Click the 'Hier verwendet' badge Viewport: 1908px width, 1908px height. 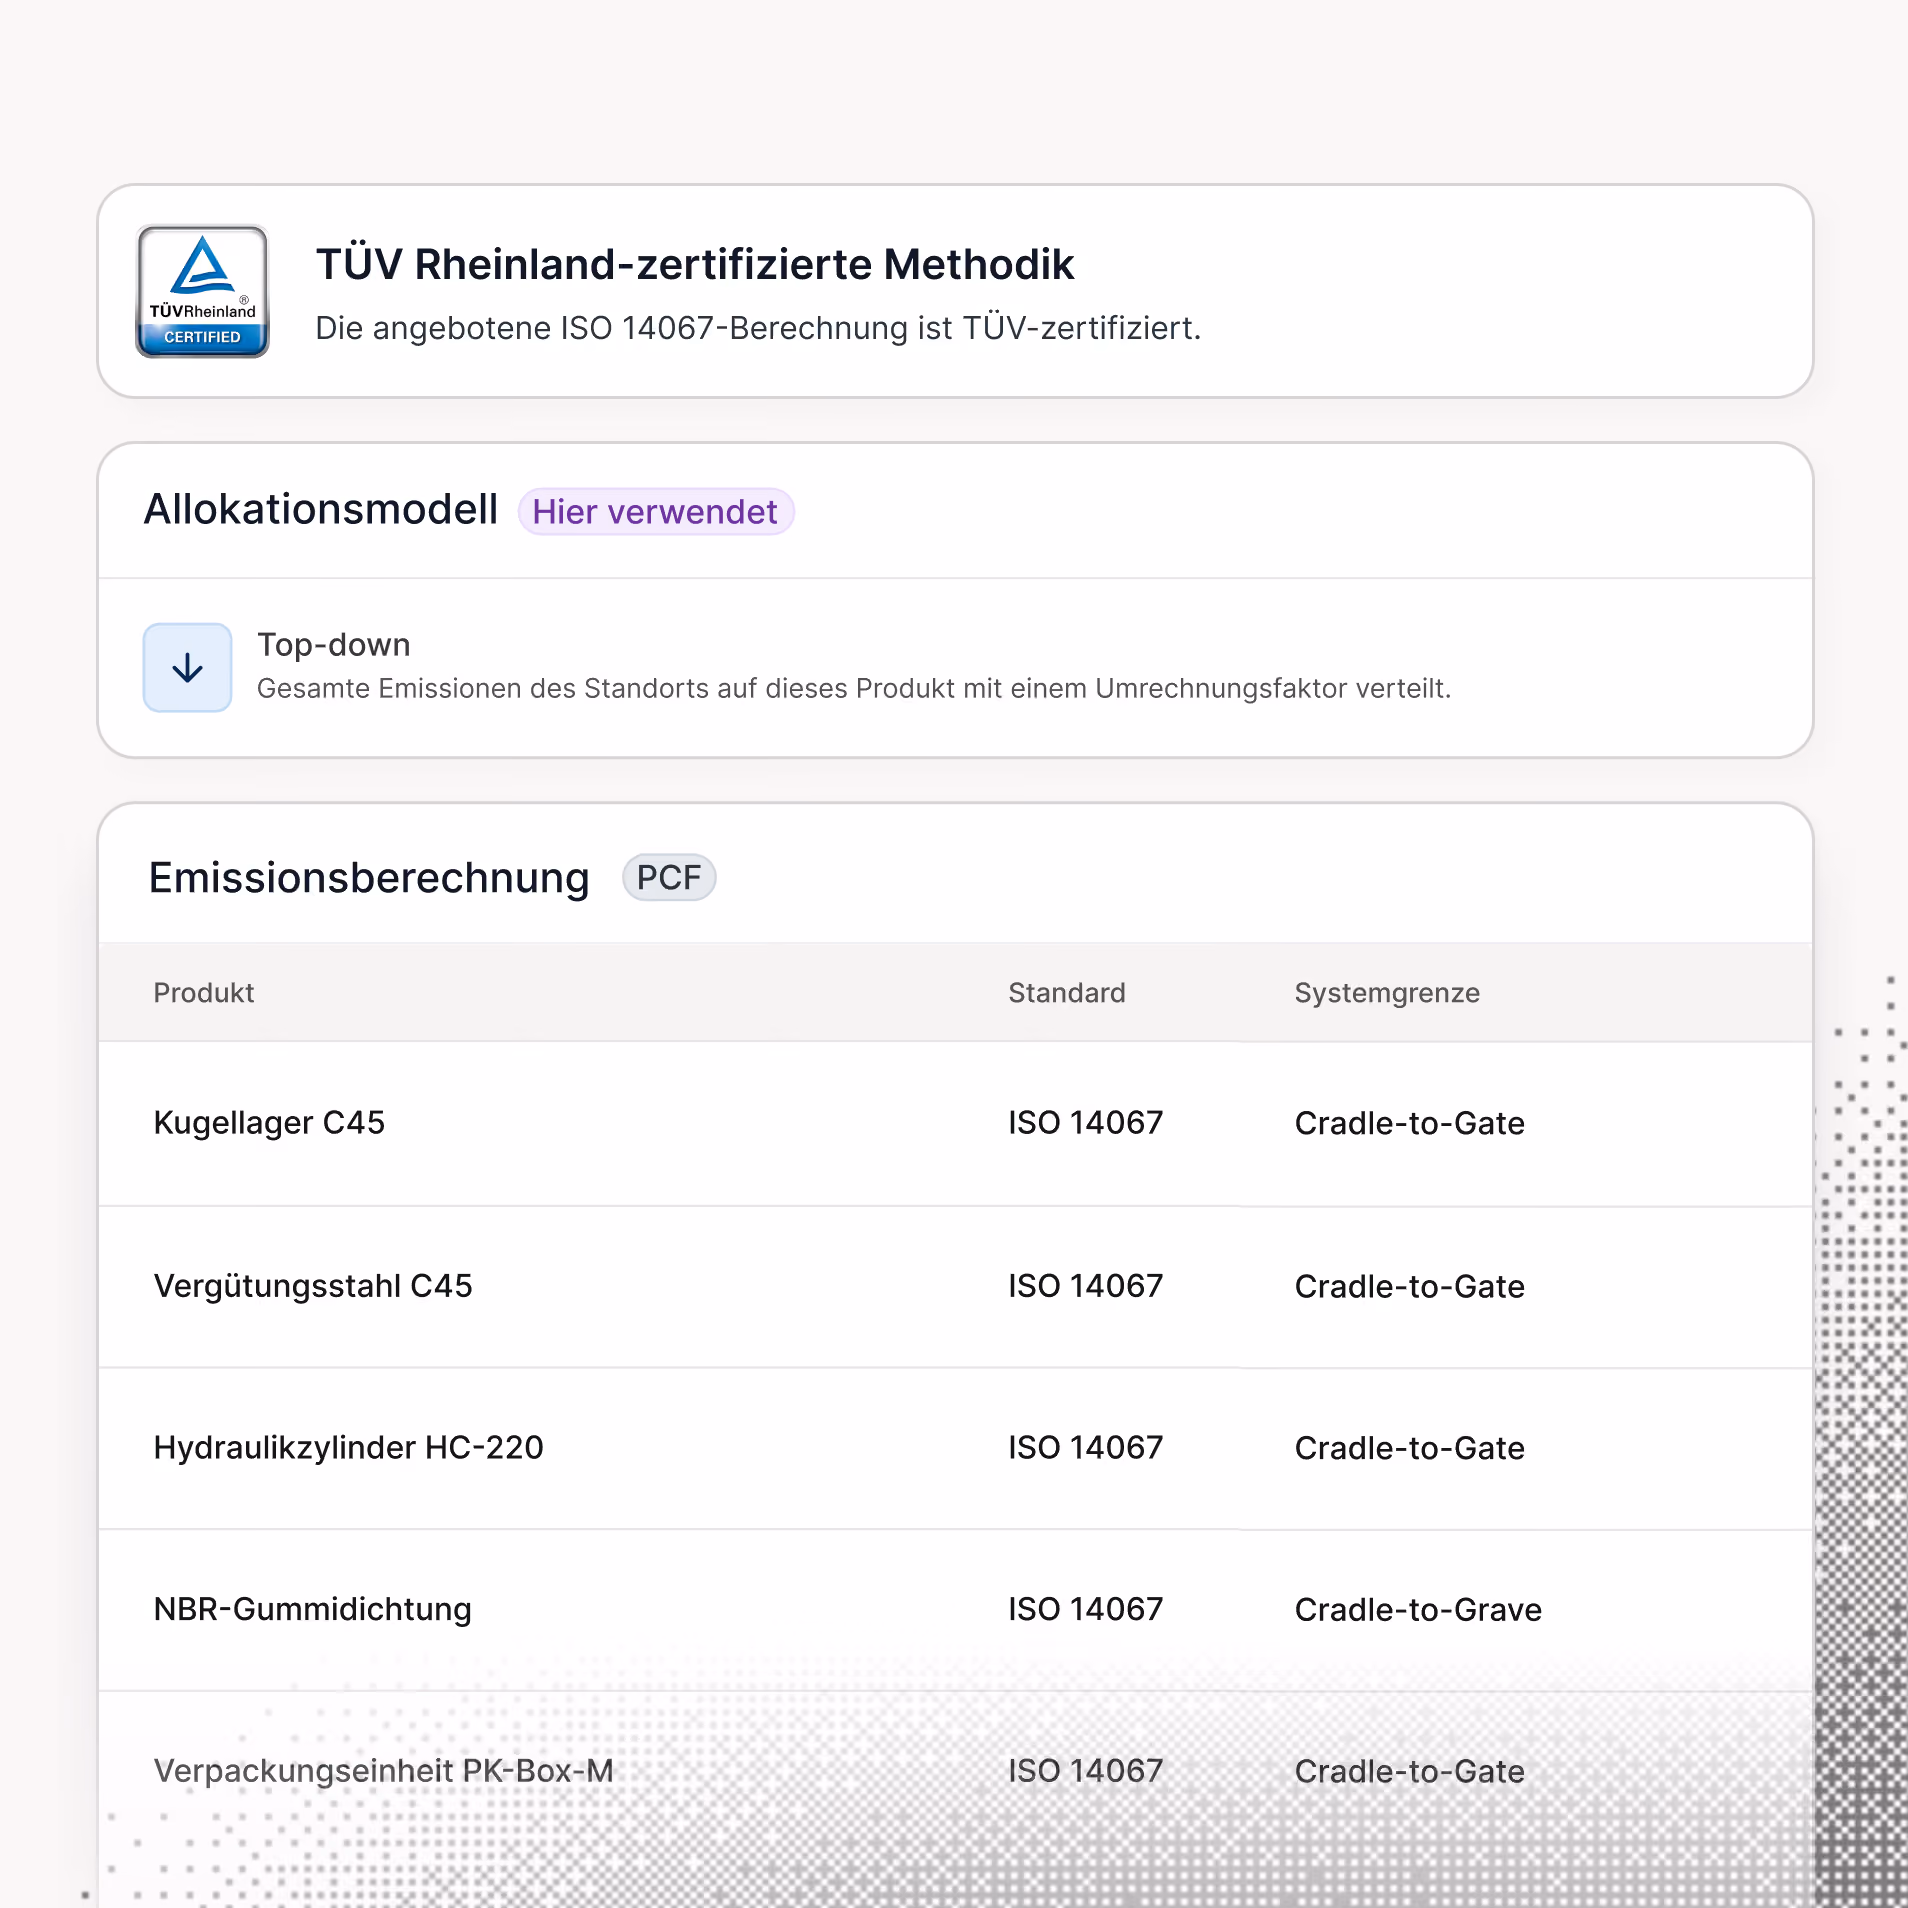pos(655,512)
